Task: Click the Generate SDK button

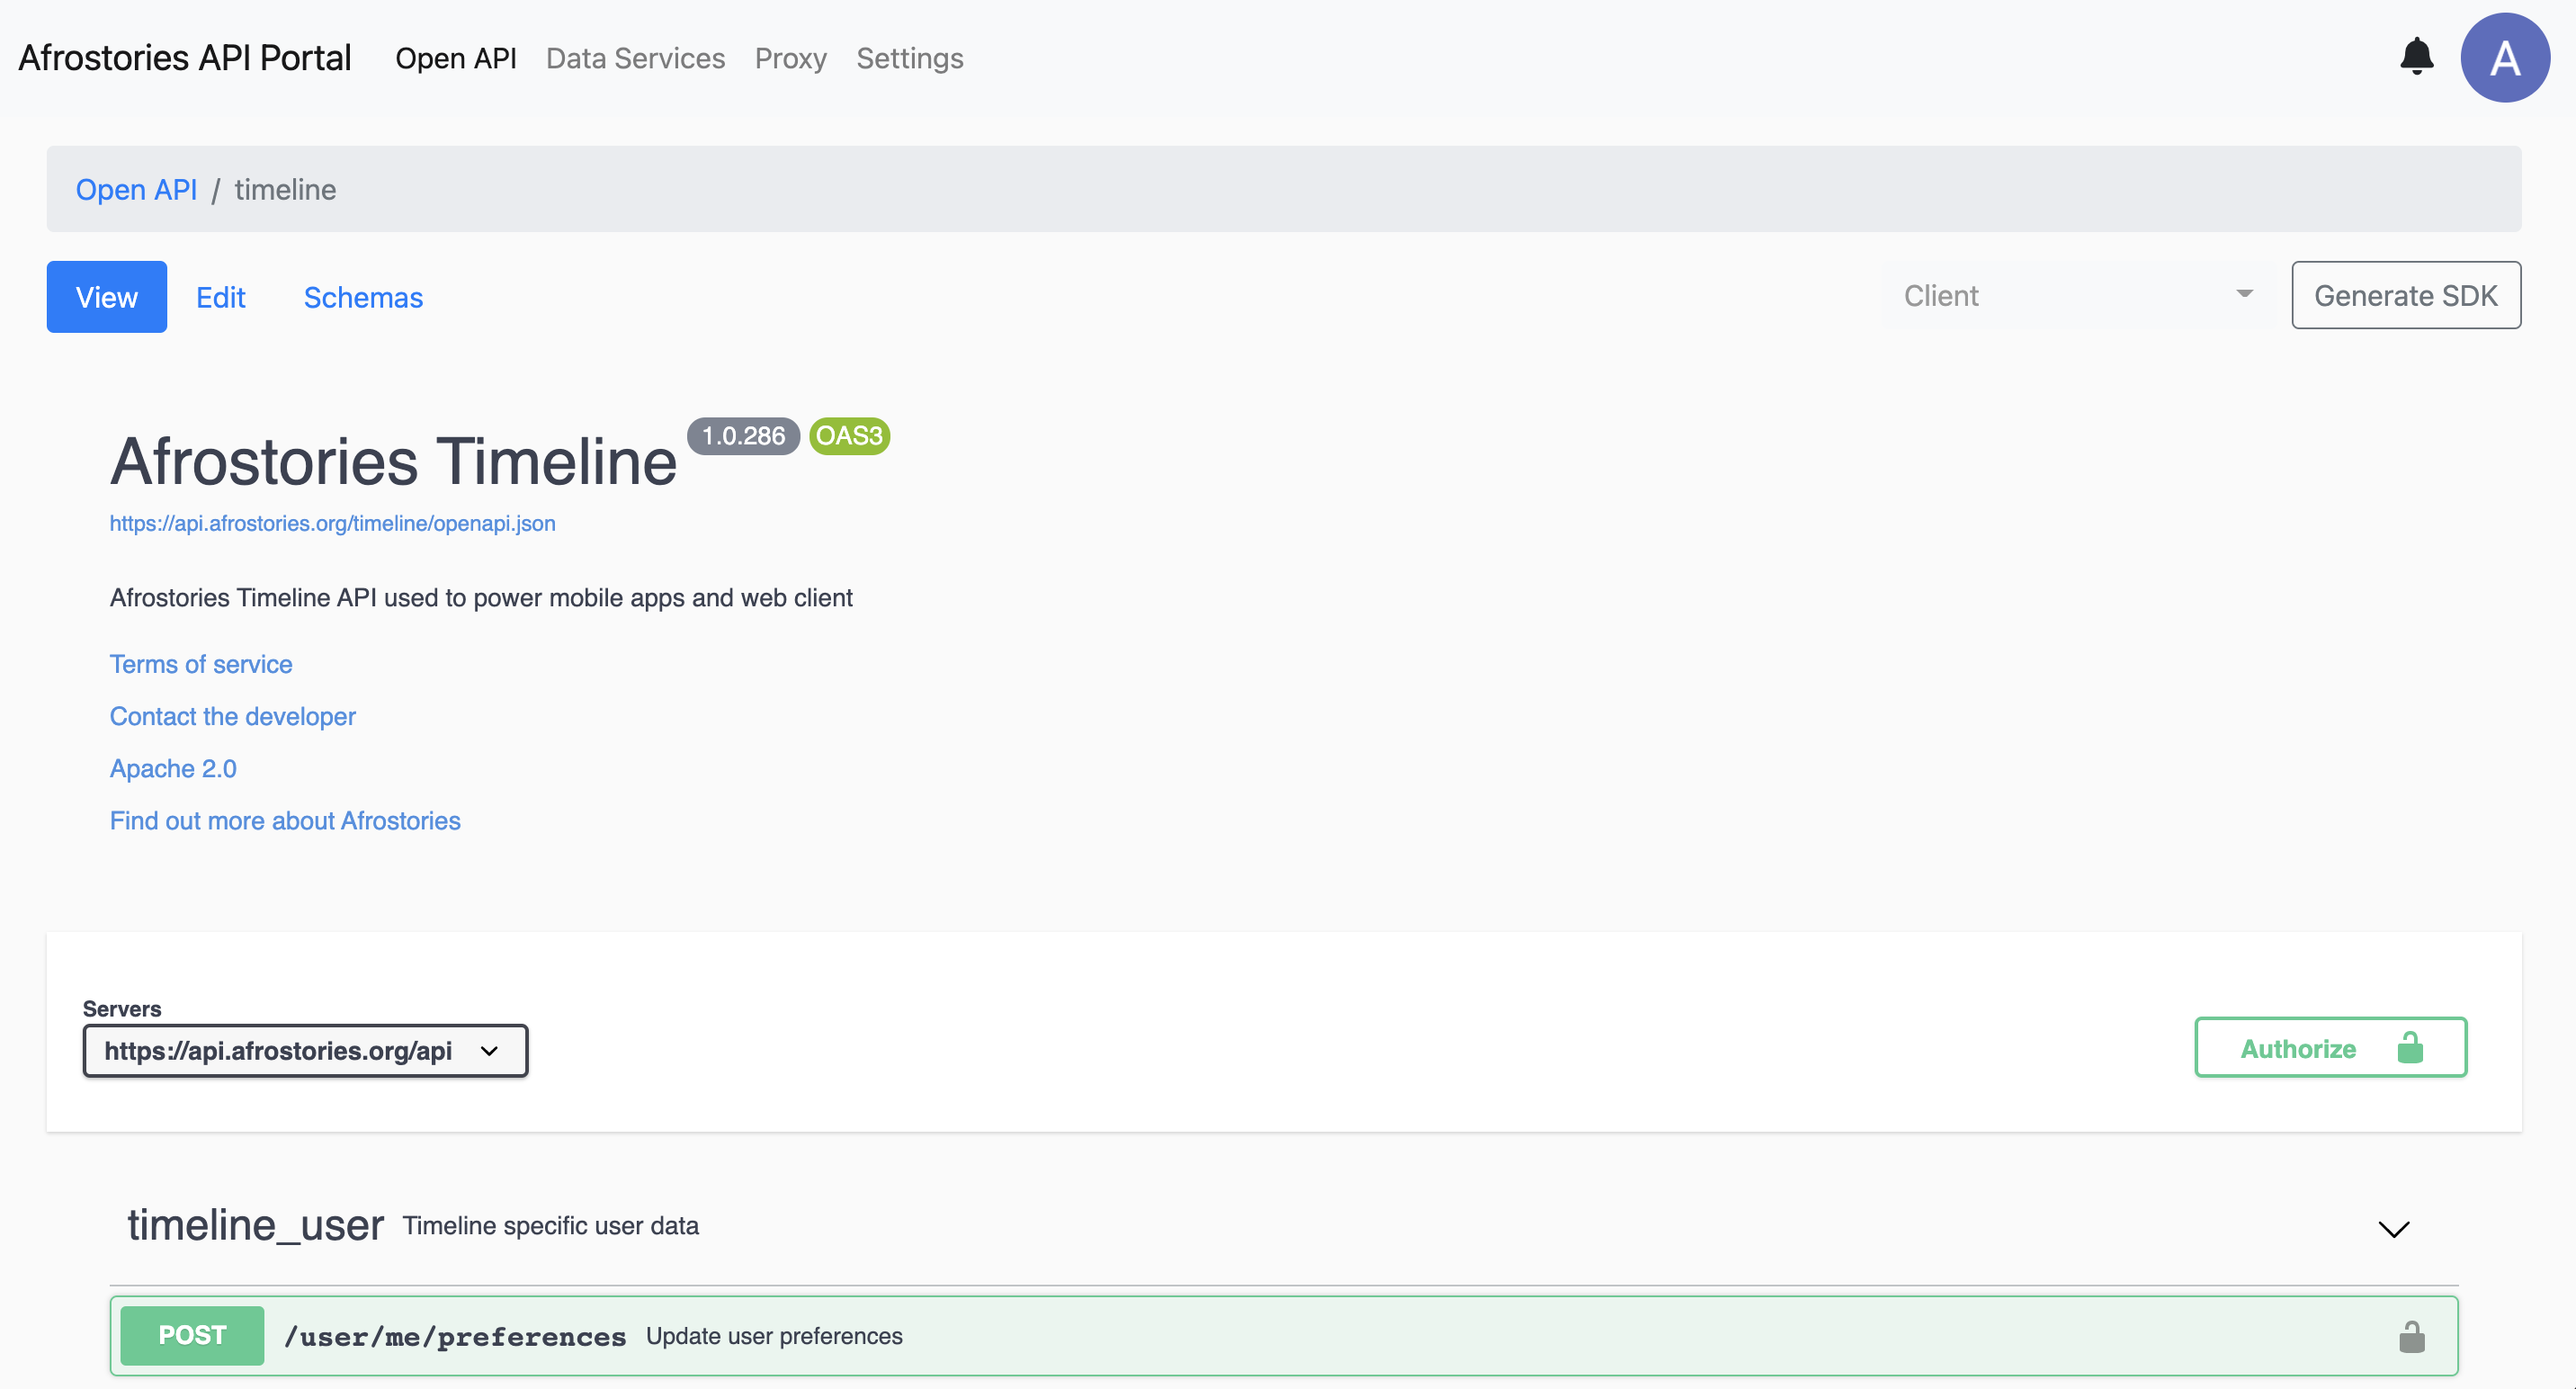Action: tap(2405, 295)
